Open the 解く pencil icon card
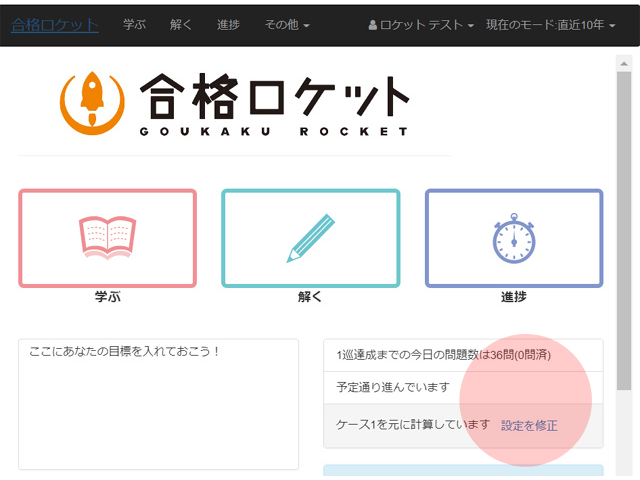 pos(311,238)
